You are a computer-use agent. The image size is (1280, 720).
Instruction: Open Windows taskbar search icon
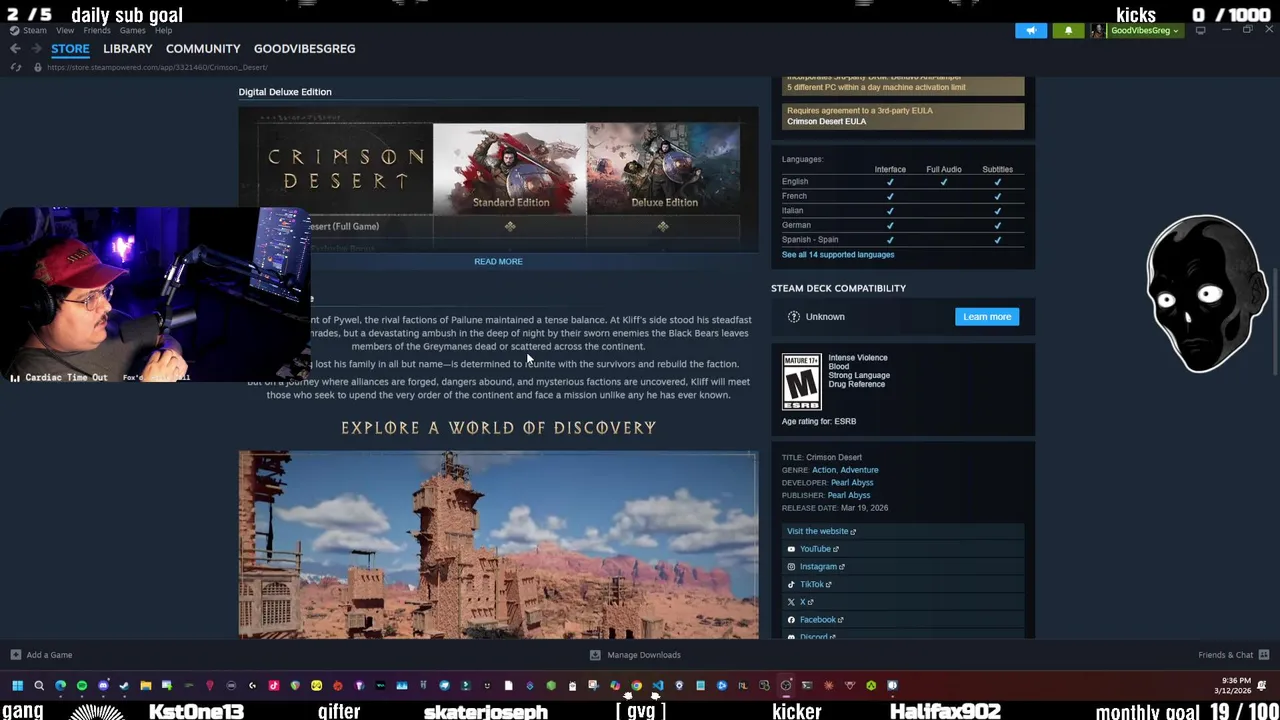pyautogui.click(x=39, y=685)
